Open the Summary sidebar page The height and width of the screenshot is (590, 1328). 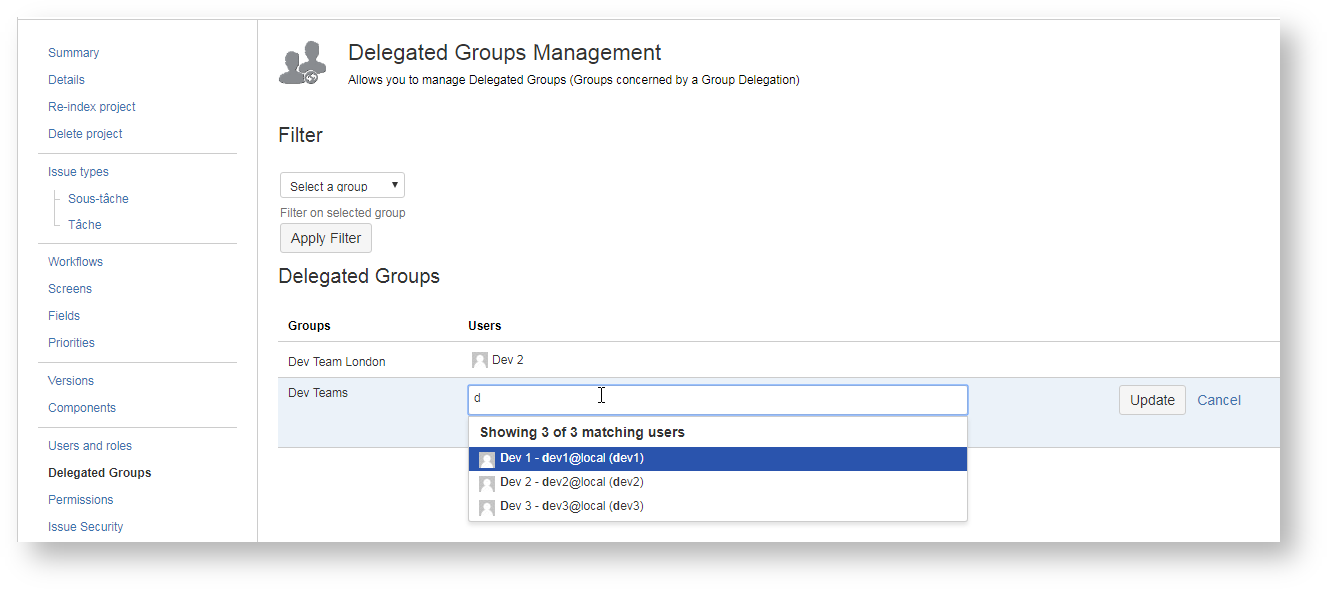pyautogui.click(x=73, y=53)
